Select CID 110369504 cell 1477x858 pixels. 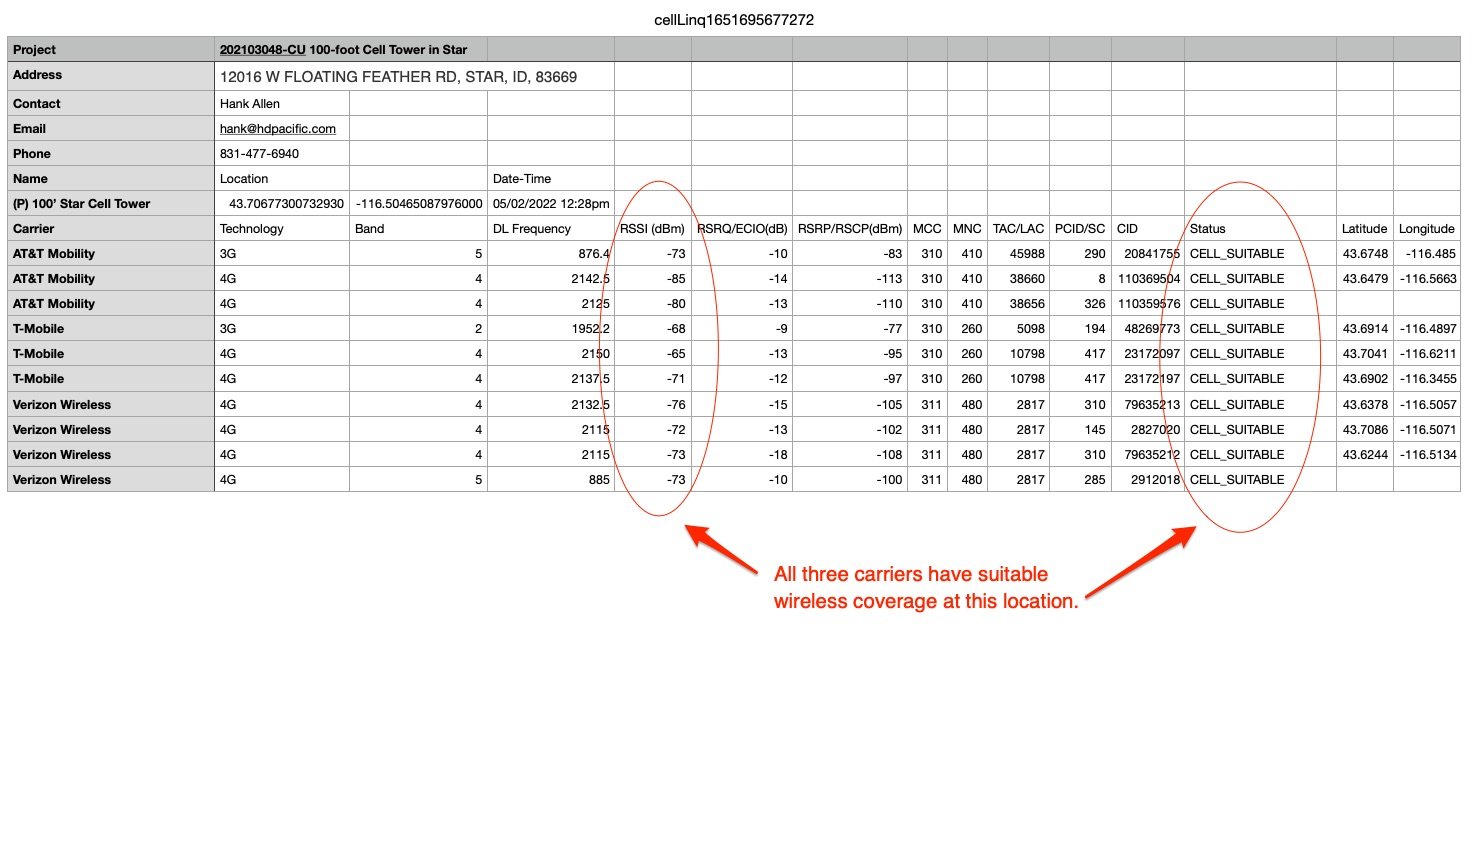coord(1148,278)
